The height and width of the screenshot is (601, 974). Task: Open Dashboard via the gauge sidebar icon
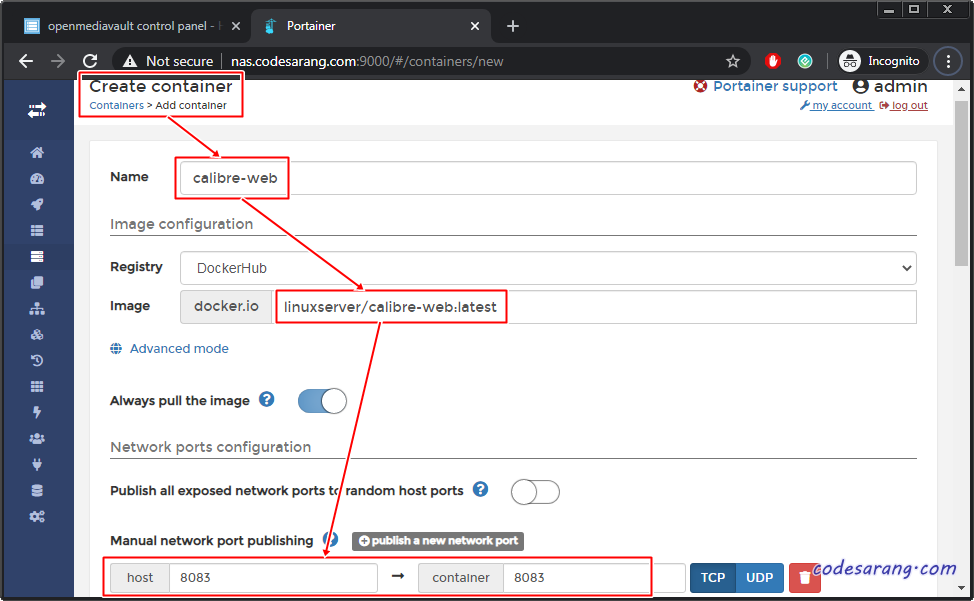tap(37, 179)
